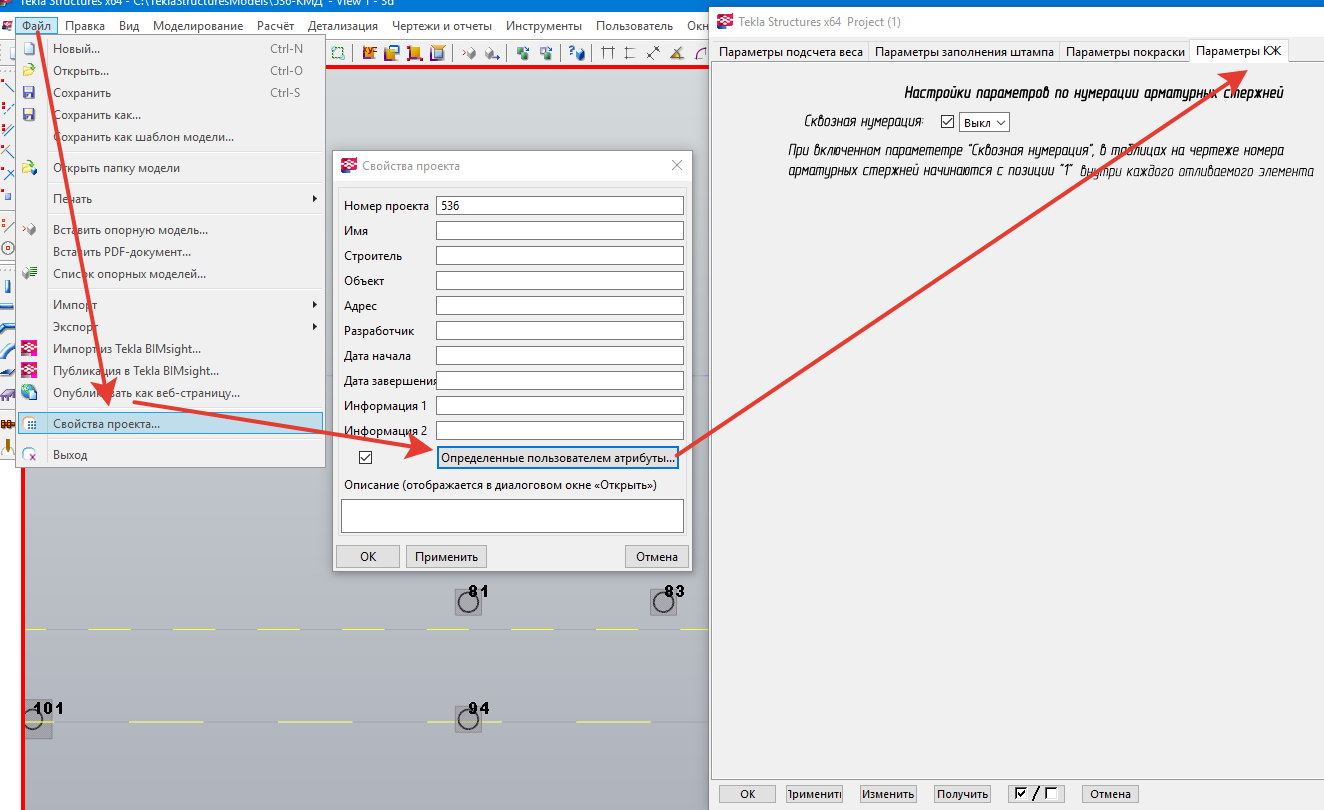This screenshot has width=1324, height=810.
Task: Switch to Параметры покраски tab
Action: click(x=1125, y=52)
